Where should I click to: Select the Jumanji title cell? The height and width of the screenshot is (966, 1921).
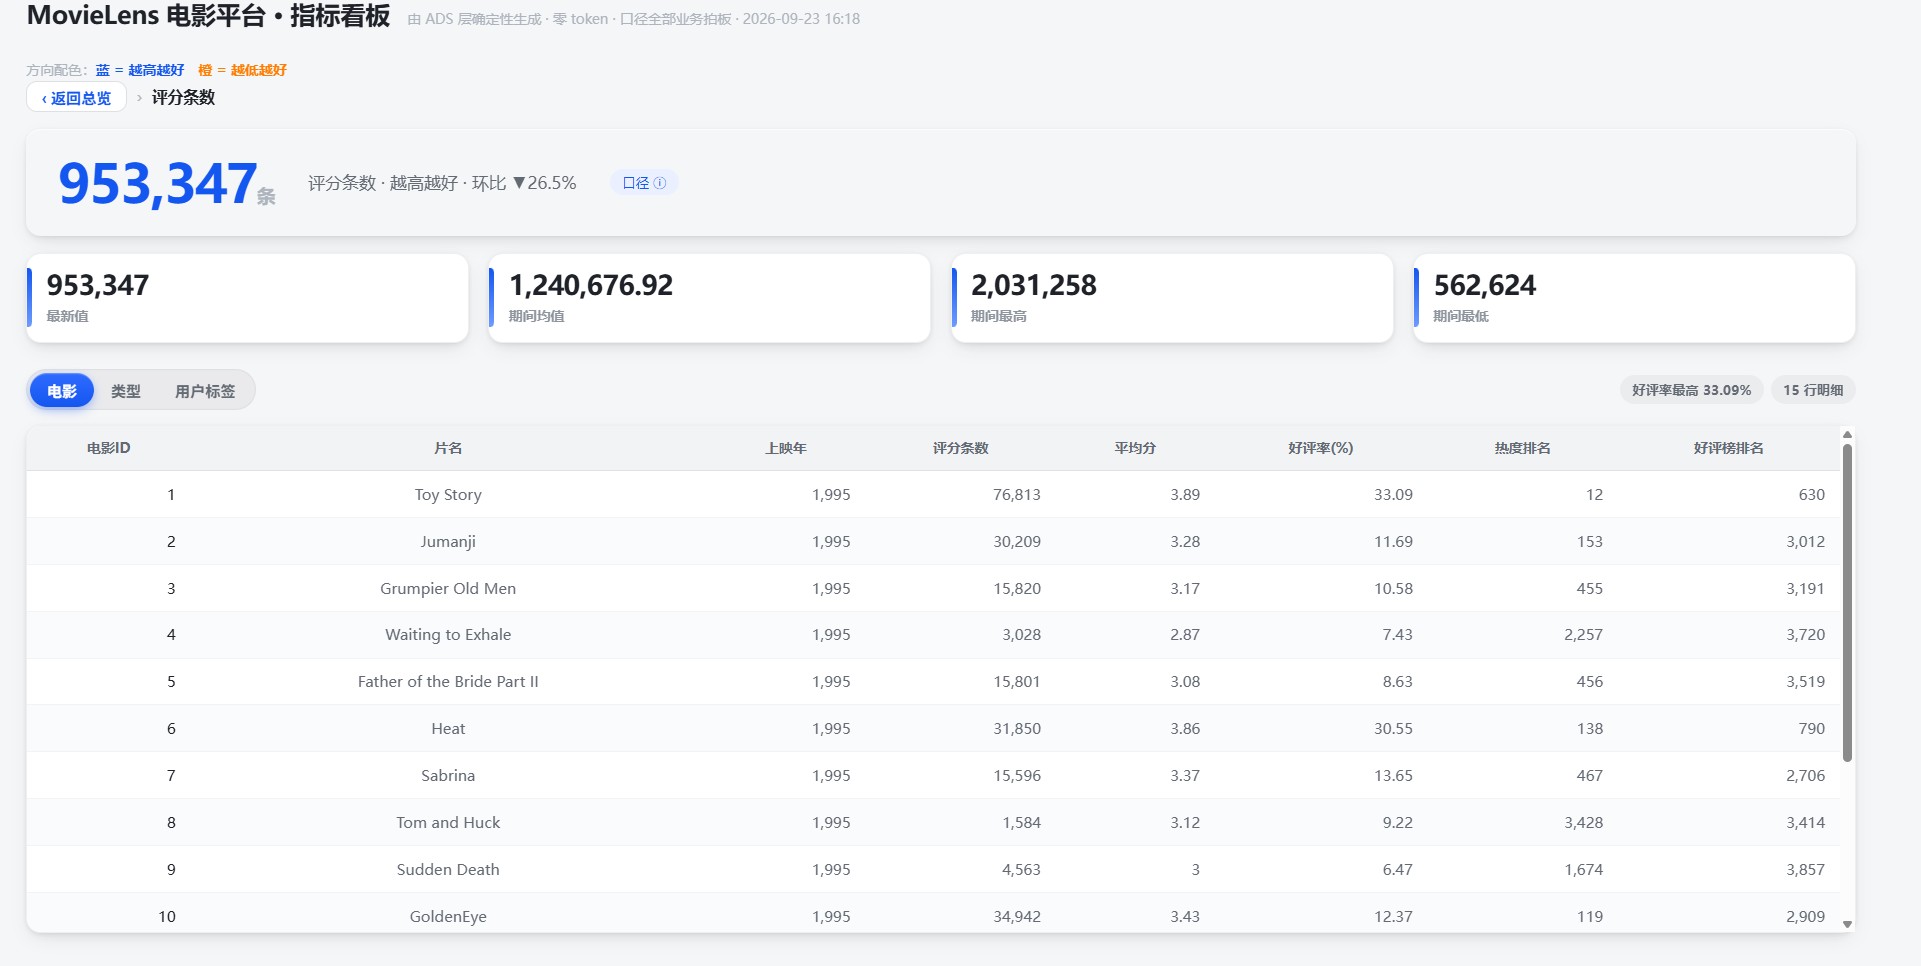448,542
